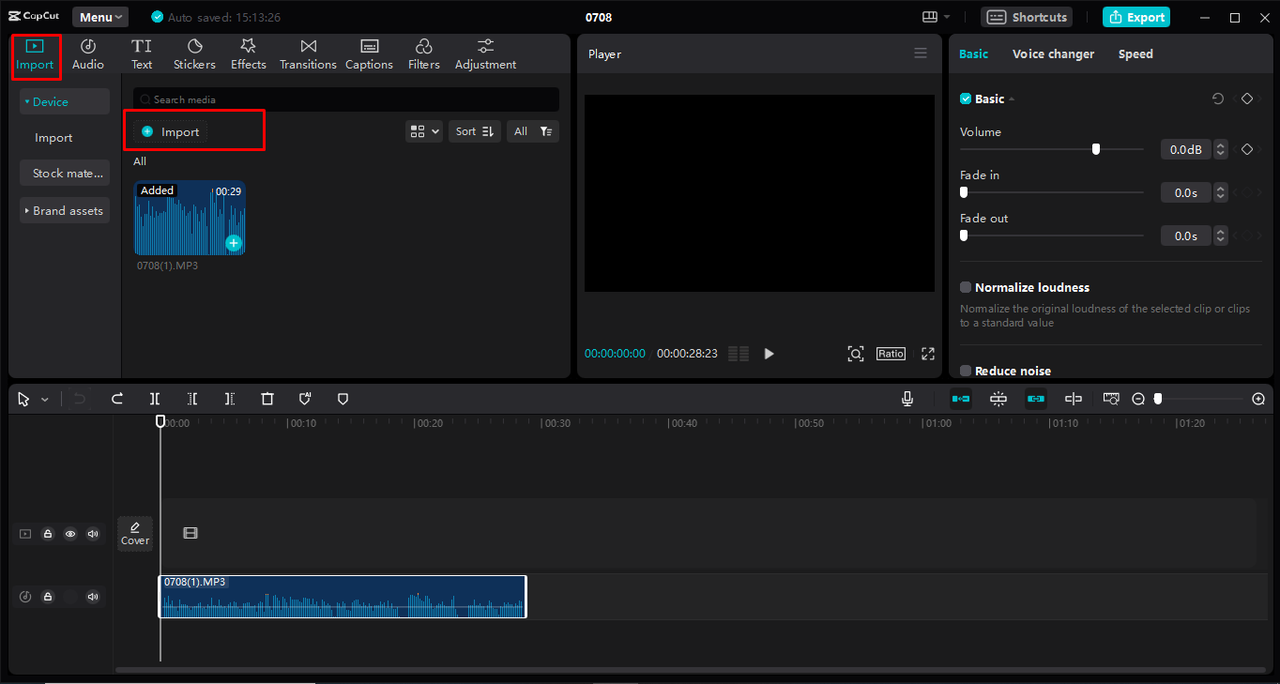Play the preview in the Player
The image size is (1280, 684).
click(x=769, y=354)
